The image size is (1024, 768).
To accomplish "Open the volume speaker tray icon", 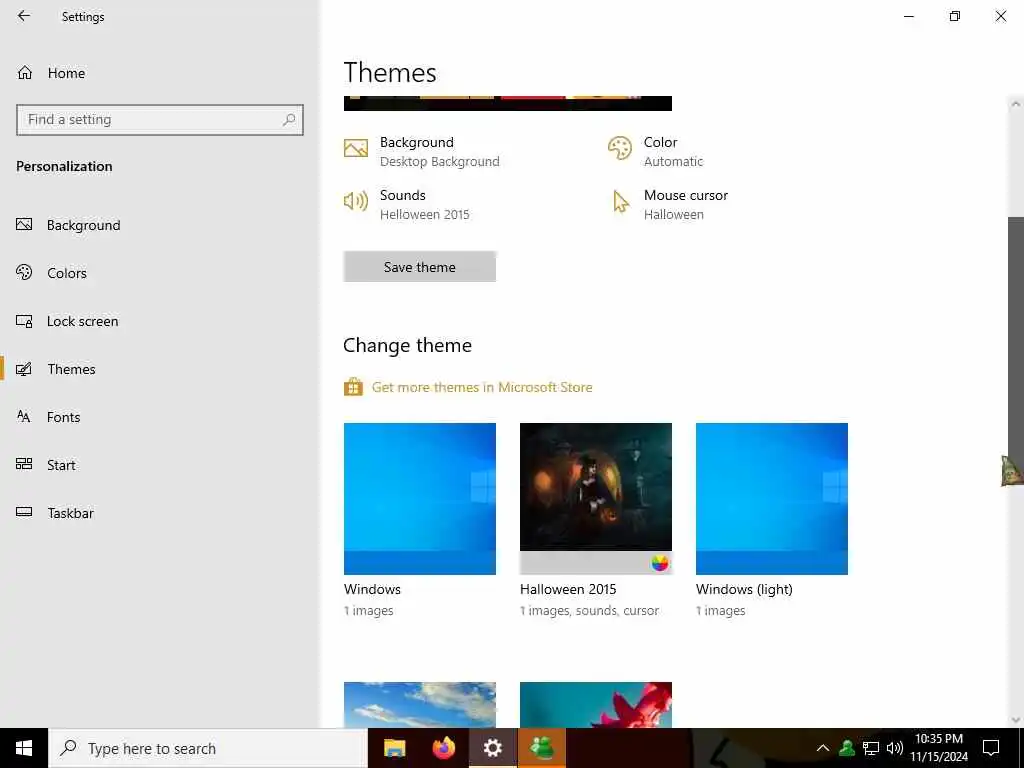I will (895, 748).
